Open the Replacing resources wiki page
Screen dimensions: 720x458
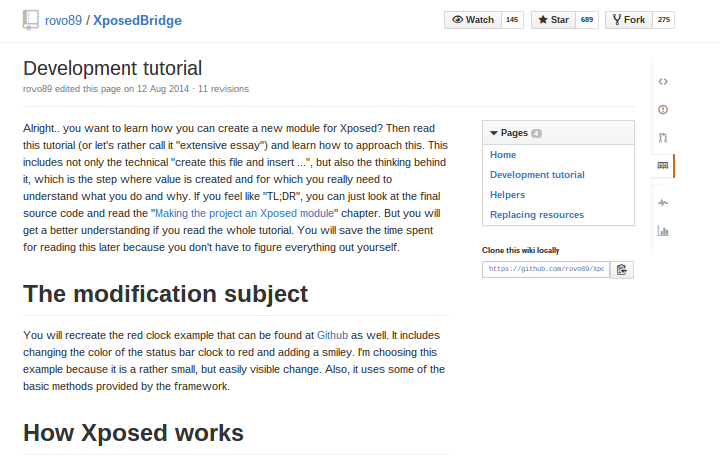coord(537,215)
